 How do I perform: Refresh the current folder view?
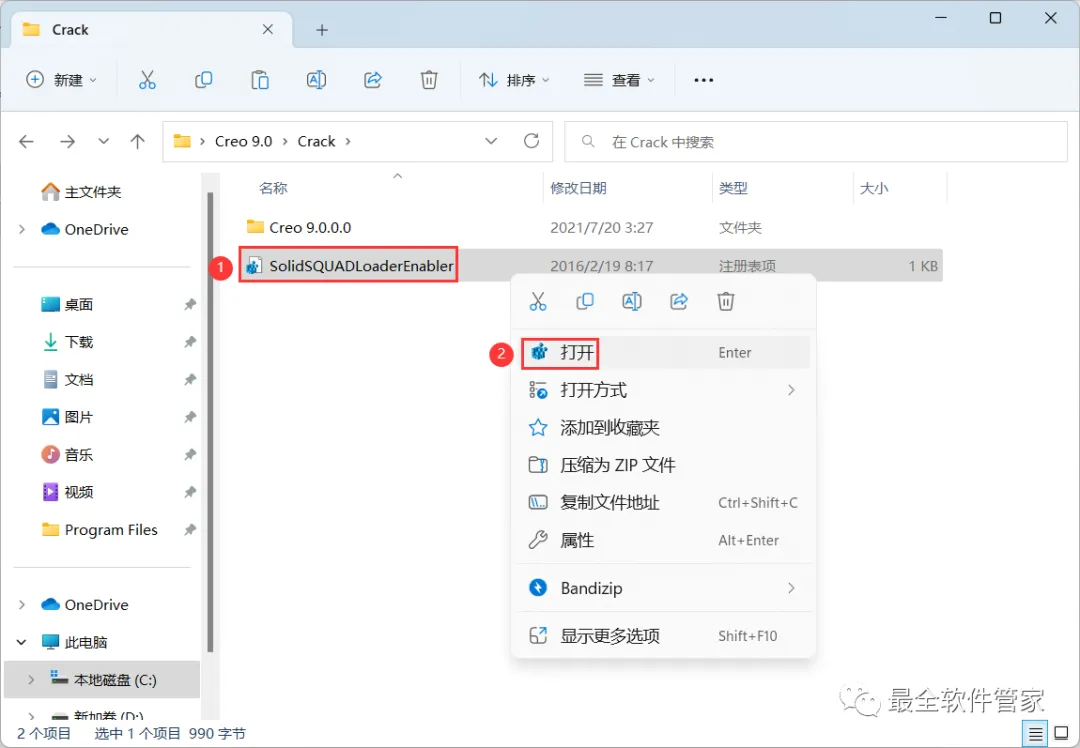point(531,141)
